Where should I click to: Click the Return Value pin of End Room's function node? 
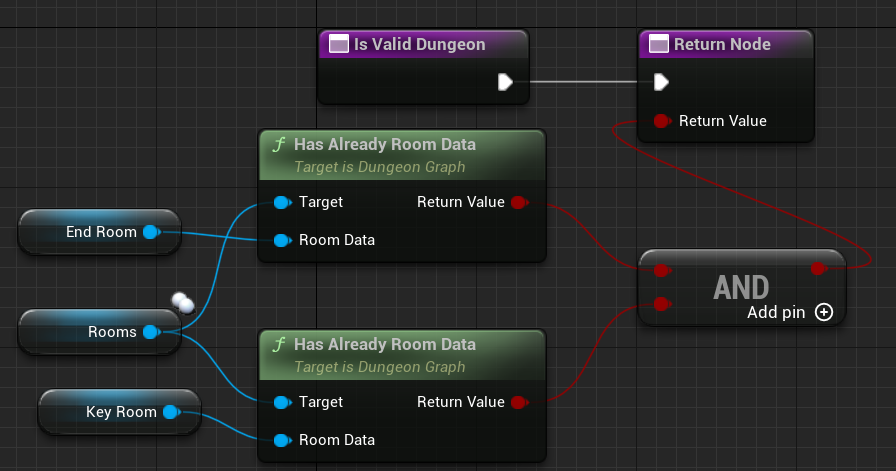(x=517, y=202)
